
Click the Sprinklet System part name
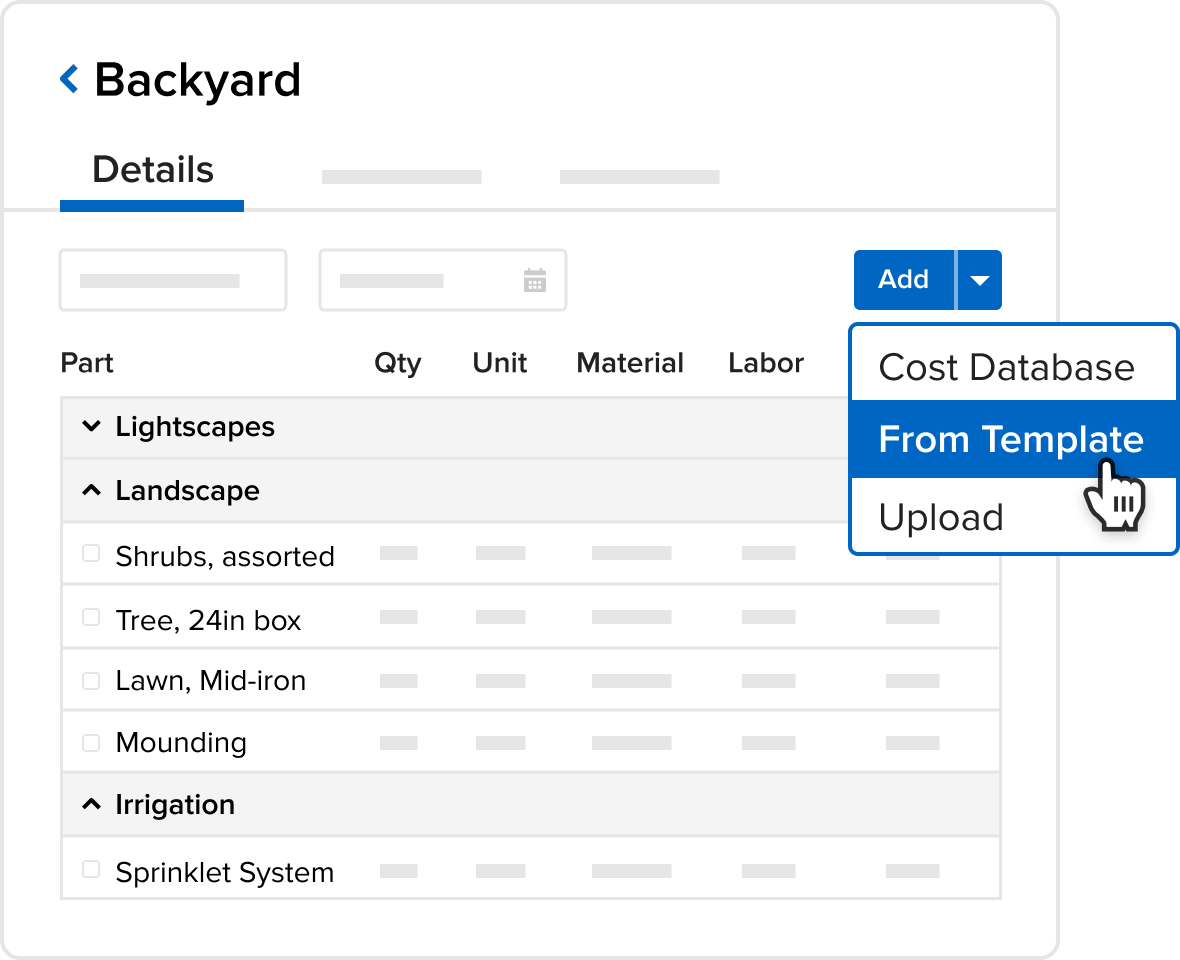225,873
